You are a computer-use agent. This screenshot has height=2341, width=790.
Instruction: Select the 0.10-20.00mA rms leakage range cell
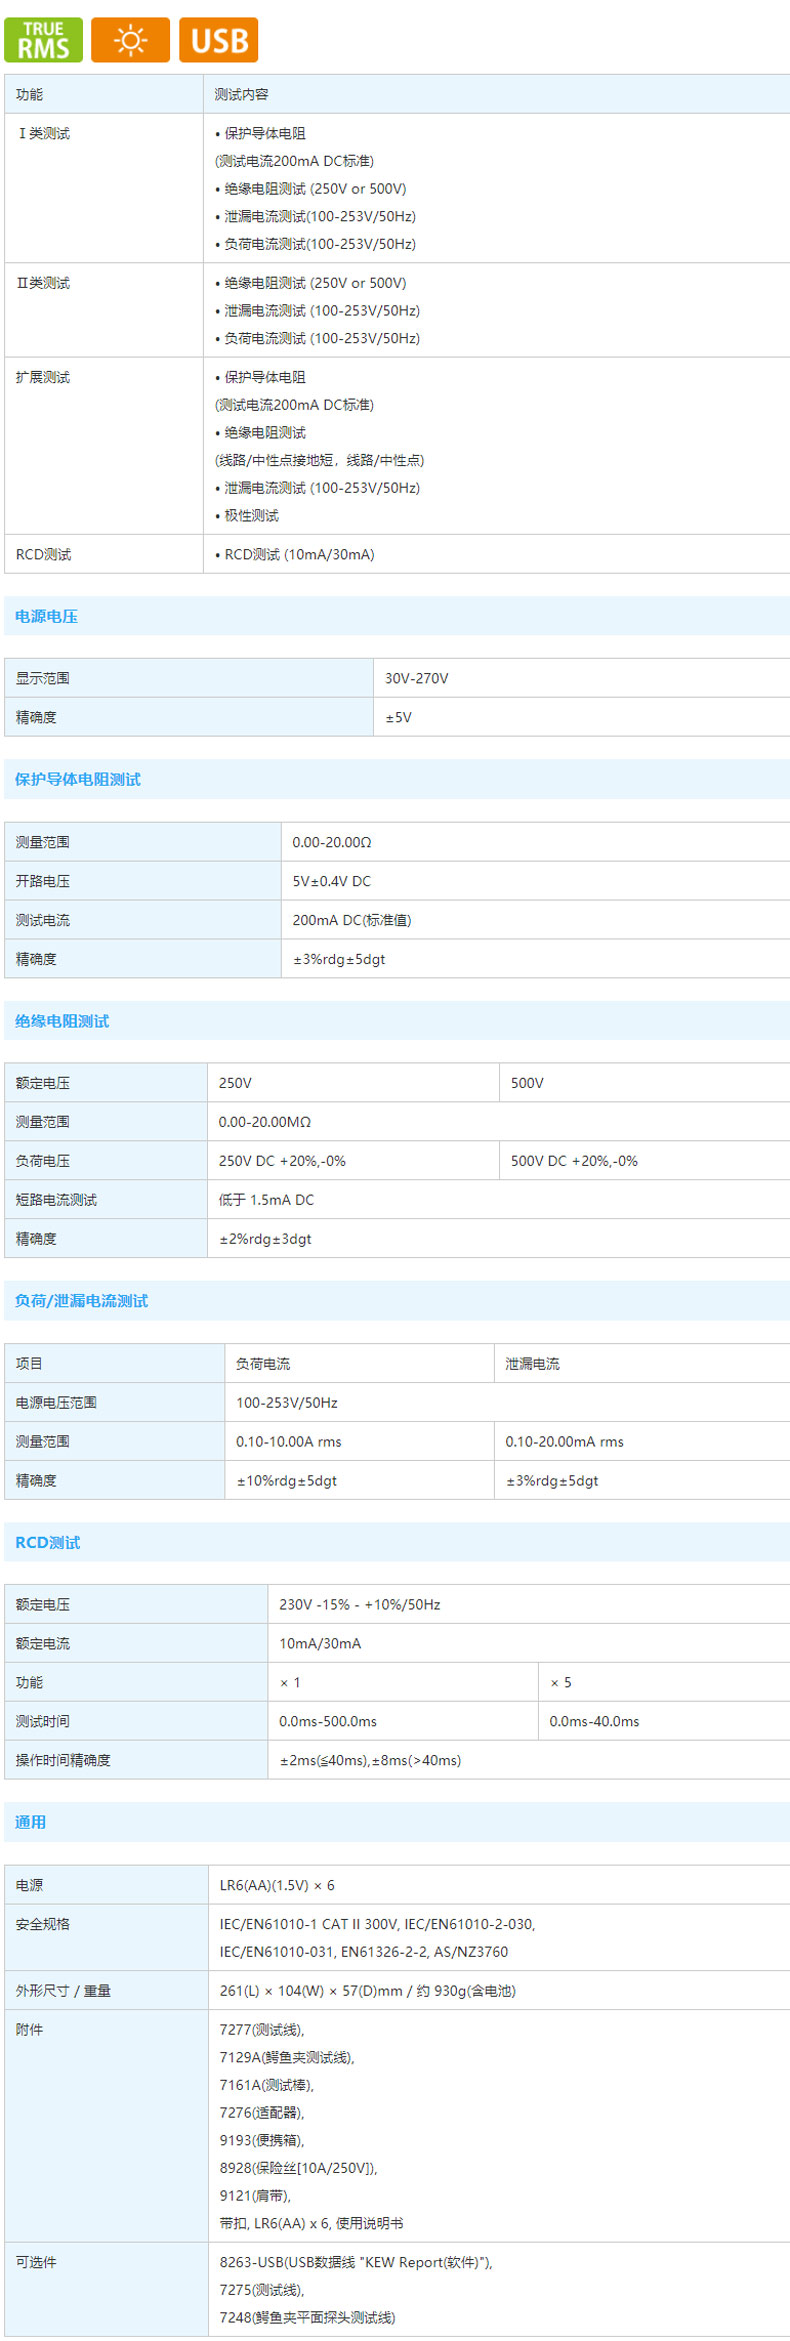[564, 1441]
